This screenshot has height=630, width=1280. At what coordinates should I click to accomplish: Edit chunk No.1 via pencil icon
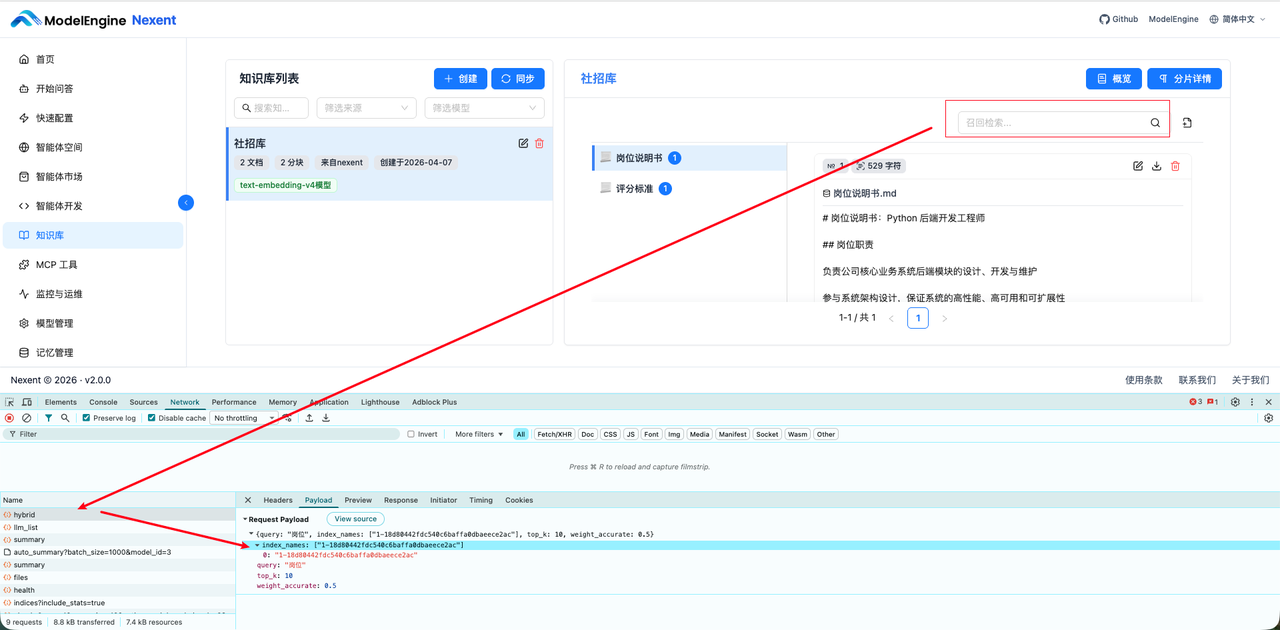[1138, 166]
